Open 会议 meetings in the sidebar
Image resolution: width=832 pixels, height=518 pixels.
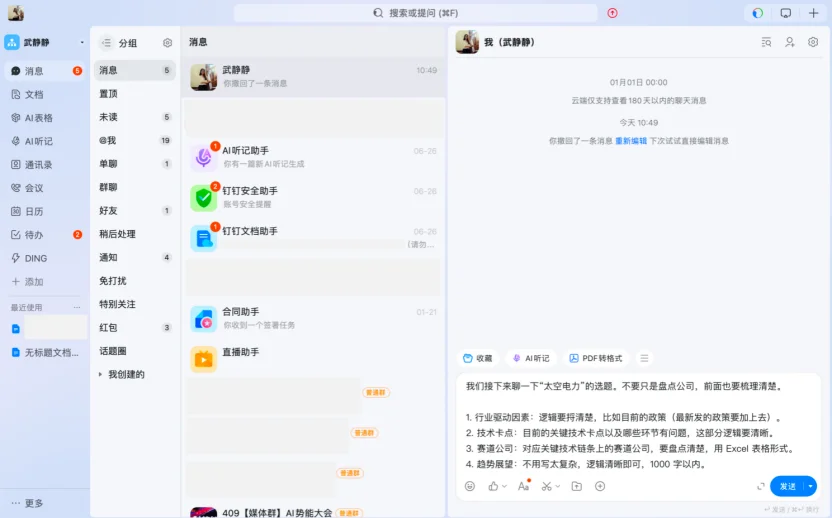pos(45,188)
